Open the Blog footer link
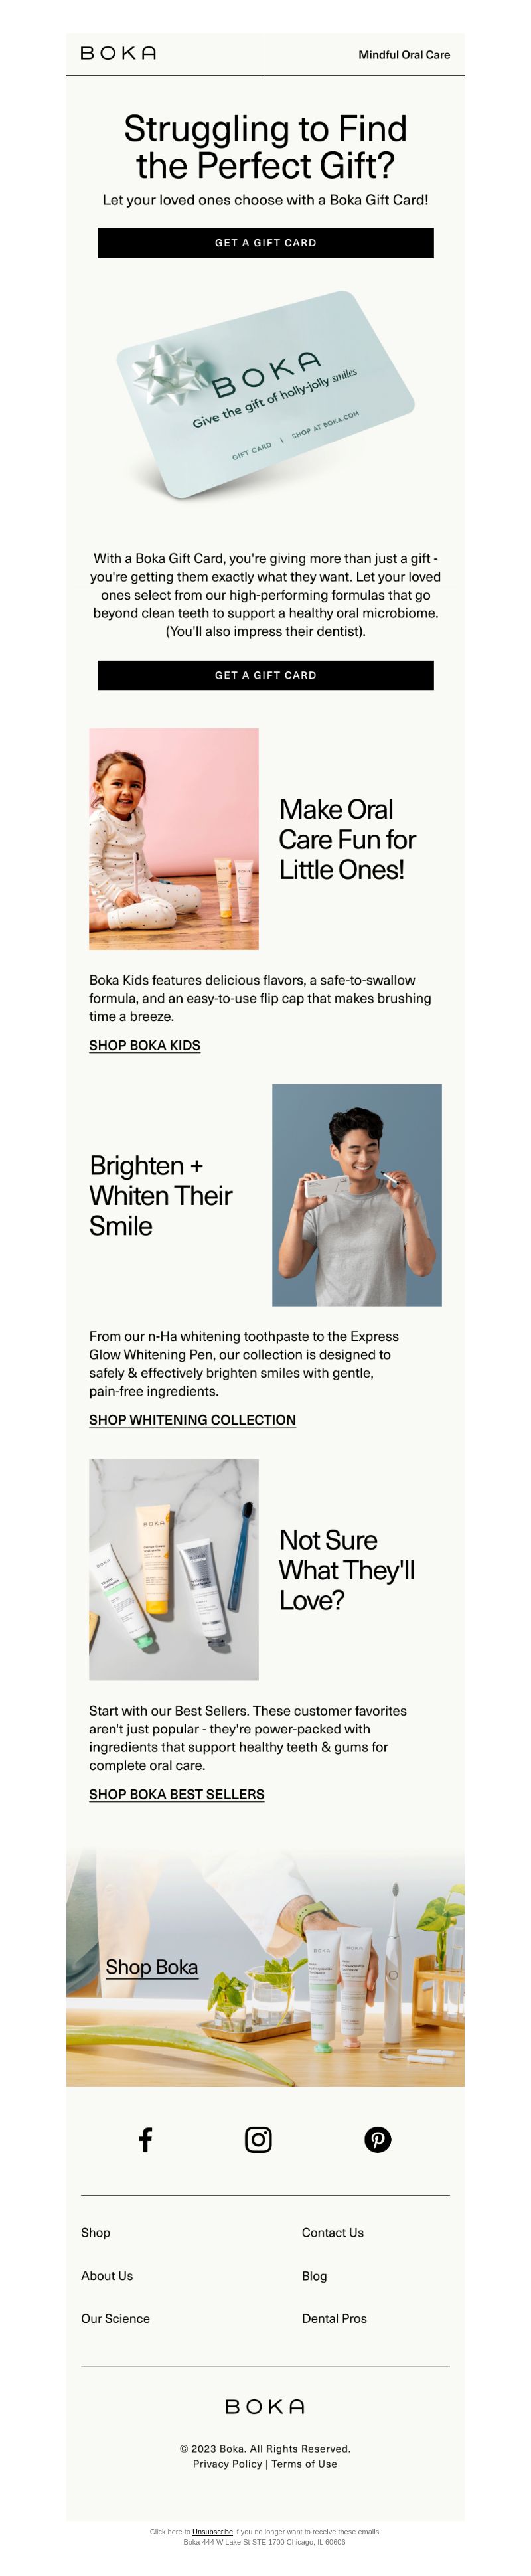531x2576 pixels. 314,2276
